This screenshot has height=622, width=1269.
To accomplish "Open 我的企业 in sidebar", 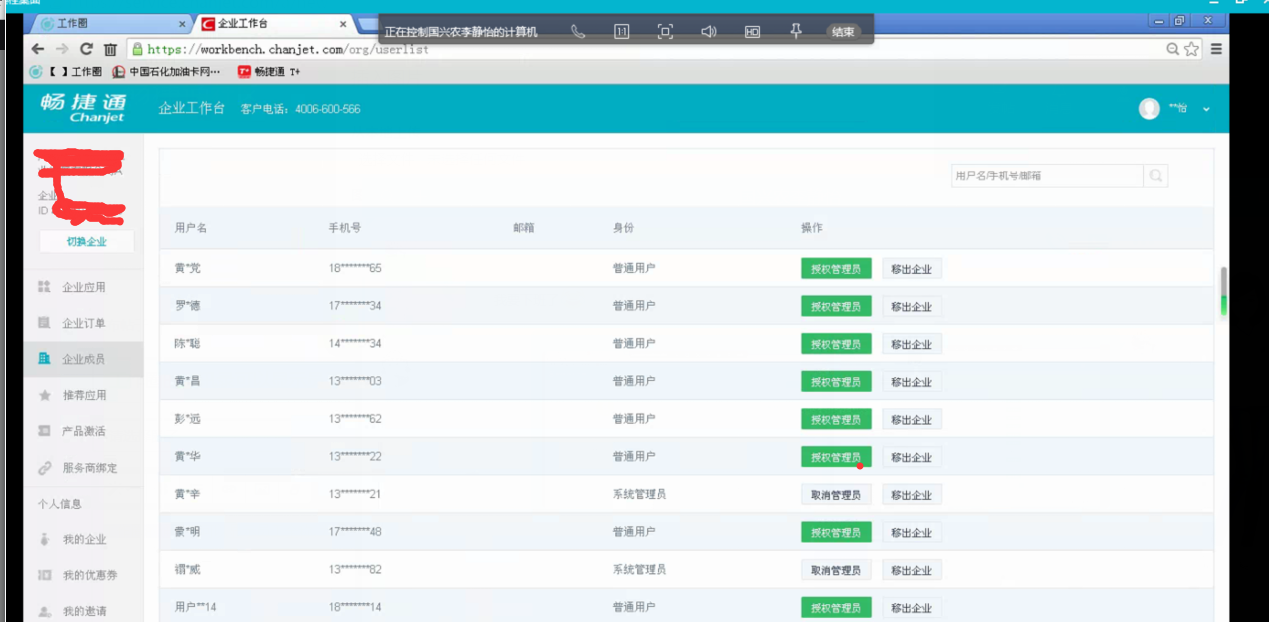I will point(83,539).
